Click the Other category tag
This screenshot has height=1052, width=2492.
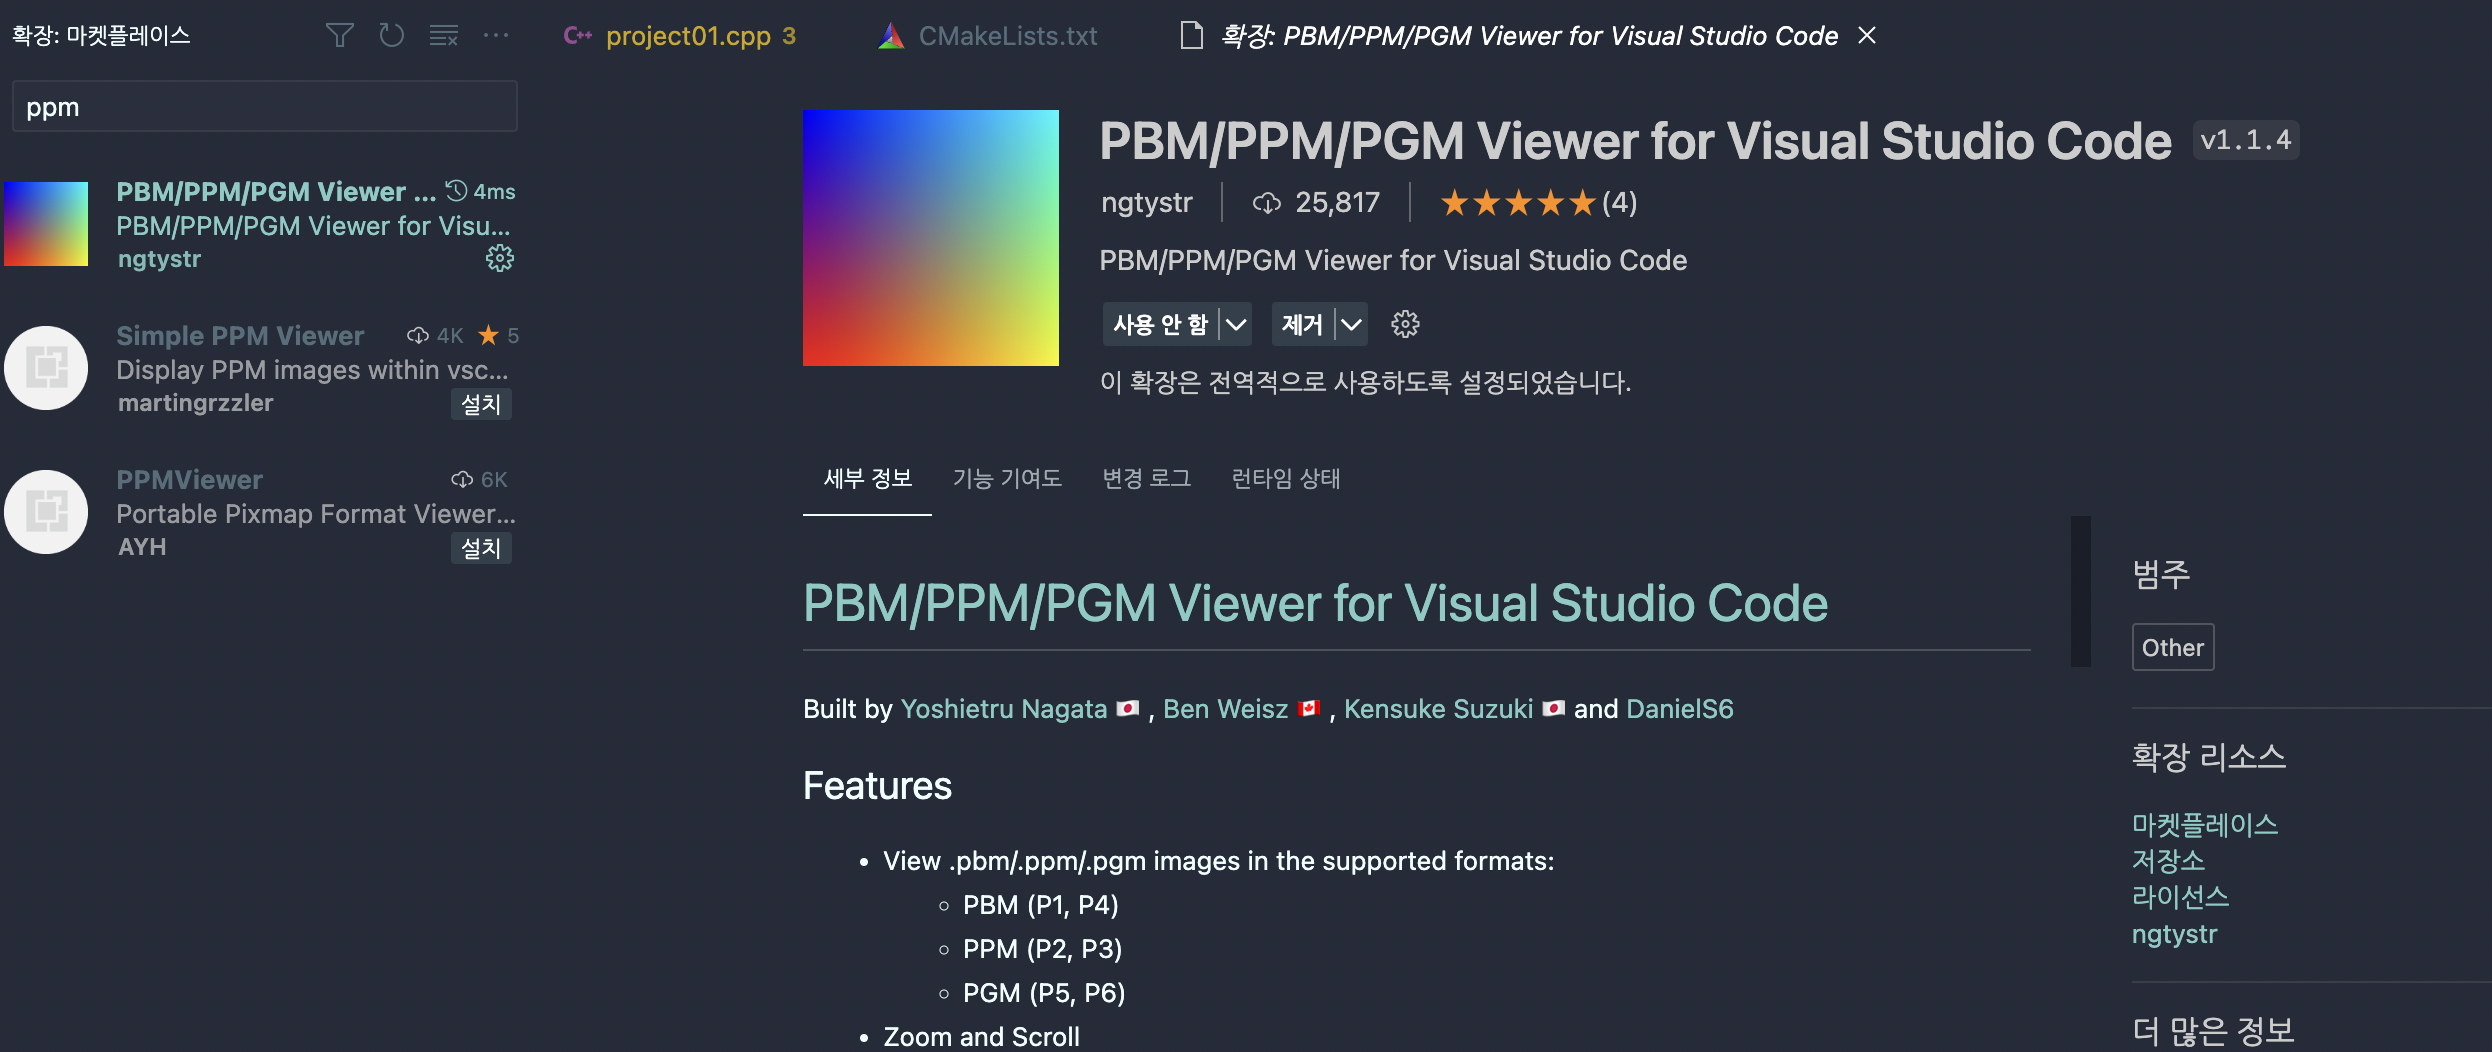click(x=2173, y=648)
